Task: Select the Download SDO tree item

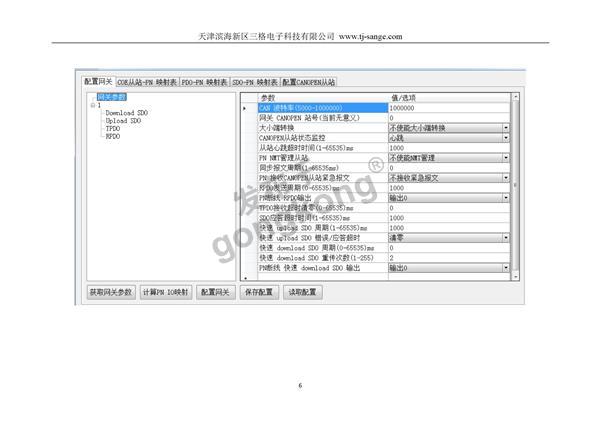Action: [x=127, y=113]
